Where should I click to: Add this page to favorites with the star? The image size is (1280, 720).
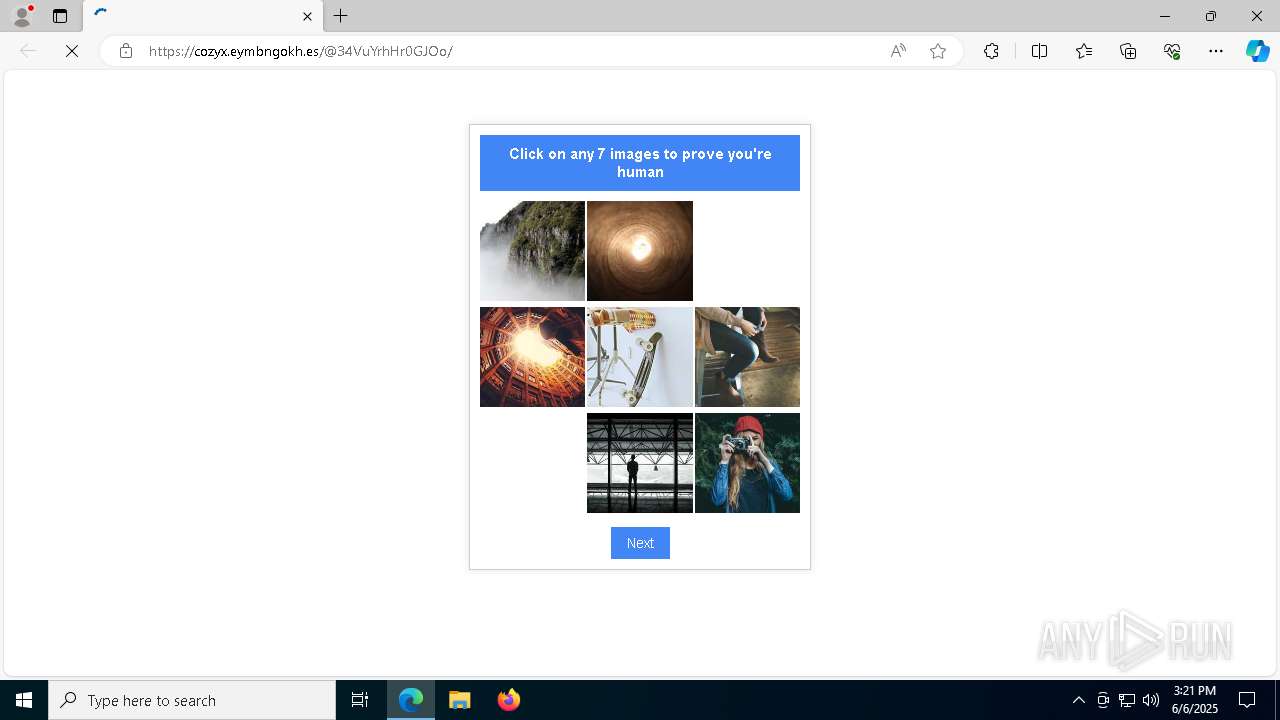coord(938,51)
